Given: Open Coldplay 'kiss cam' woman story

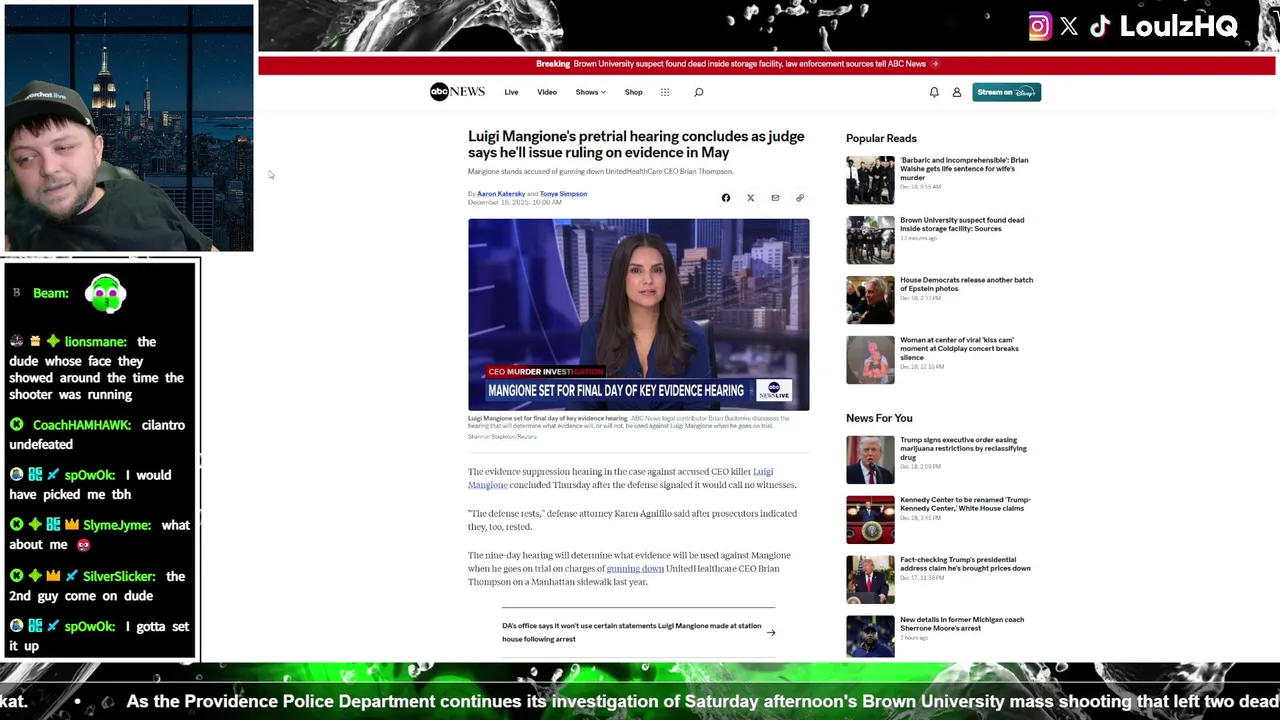Looking at the screenshot, I should coord(959,348).
